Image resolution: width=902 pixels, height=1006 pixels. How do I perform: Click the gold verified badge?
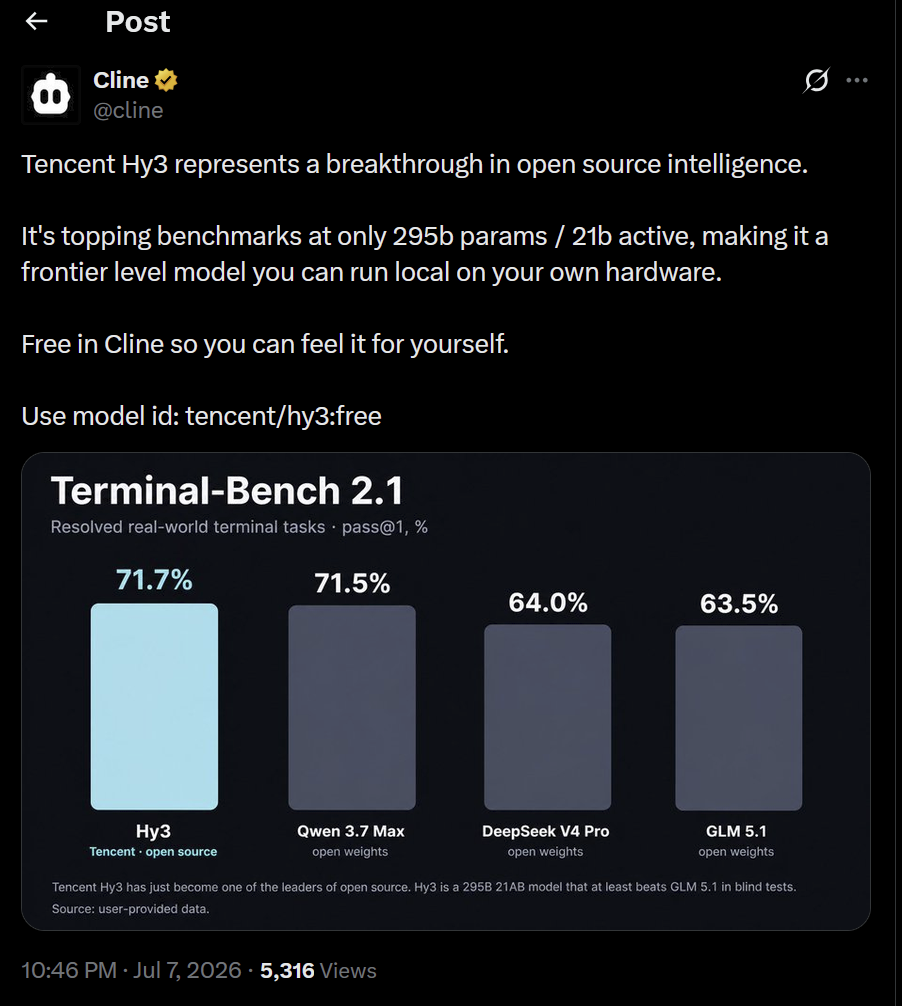(166, 80)
